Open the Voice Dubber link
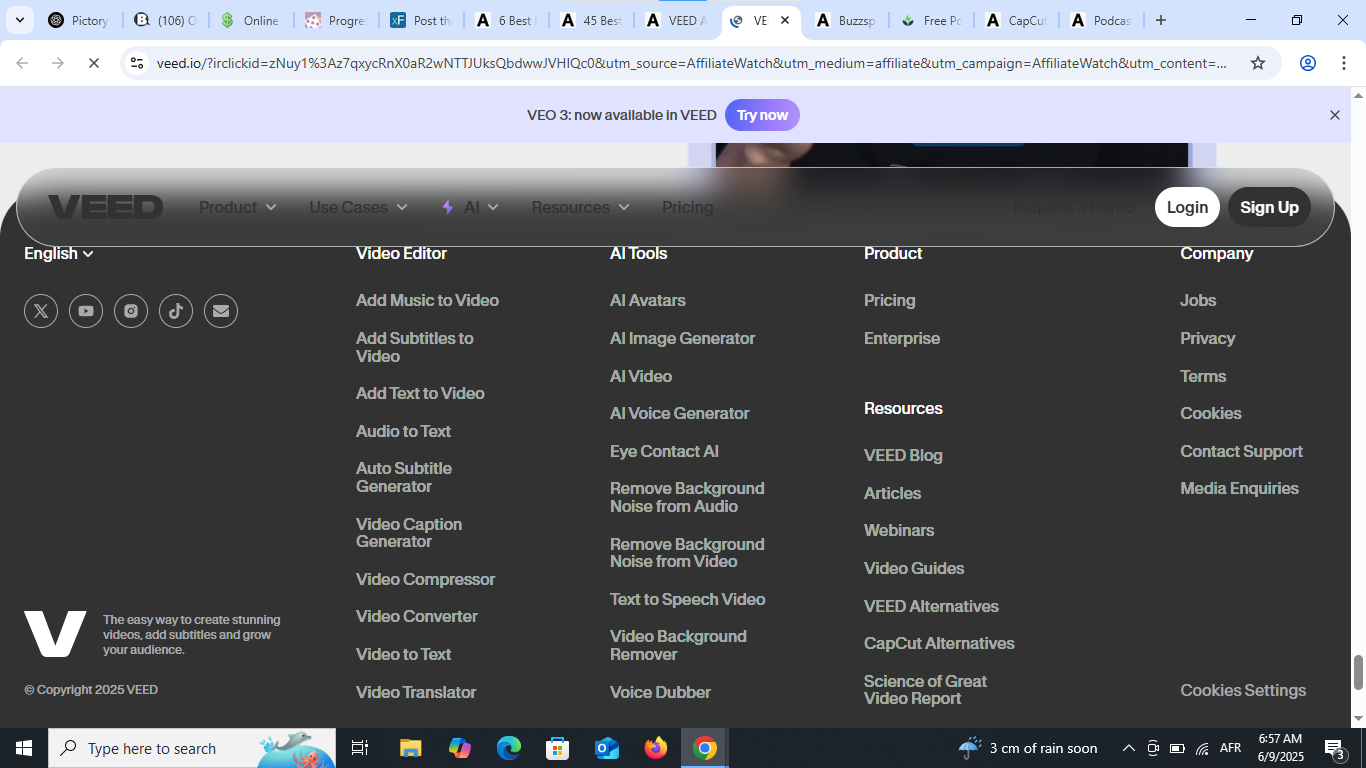Image resolution: width=1366 pixels, height=768 pixels. (660, 693)
